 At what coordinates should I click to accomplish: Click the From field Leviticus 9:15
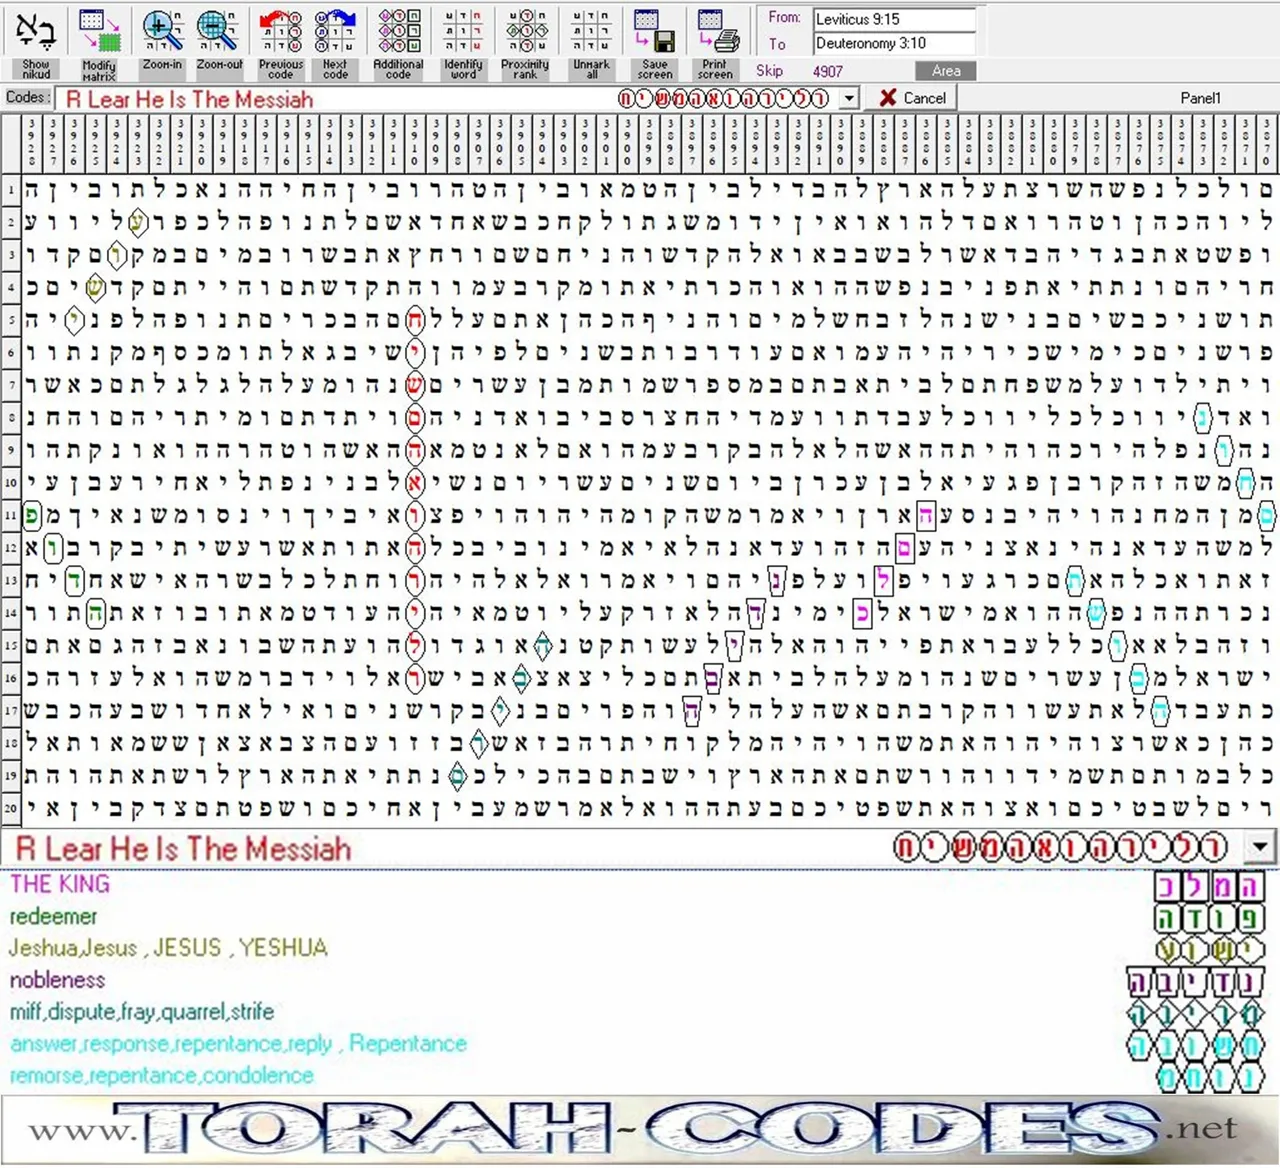click(893, 19)
